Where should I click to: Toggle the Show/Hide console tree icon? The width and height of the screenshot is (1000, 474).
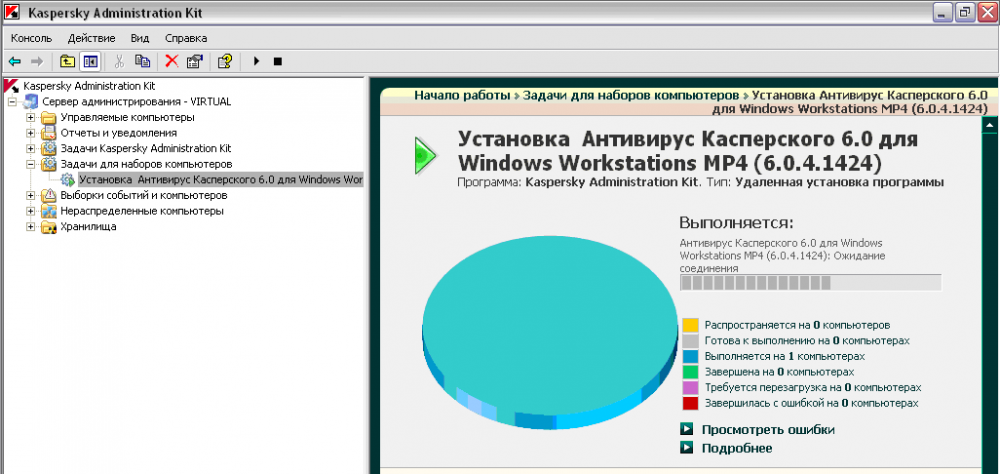coord(90,61)
